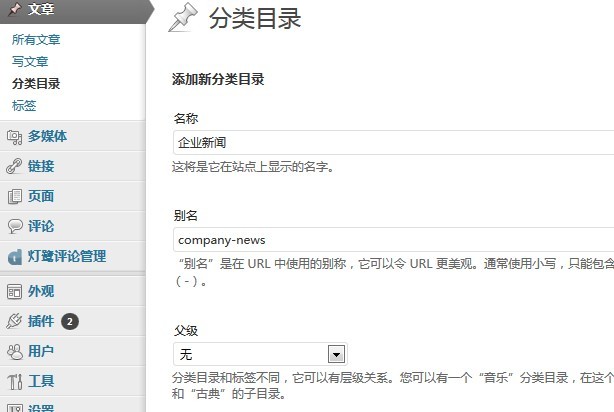This screenshot has height=412, width=614.
Task: Click the 评论 speech bubble icon
Action: (x=14, y=227)
